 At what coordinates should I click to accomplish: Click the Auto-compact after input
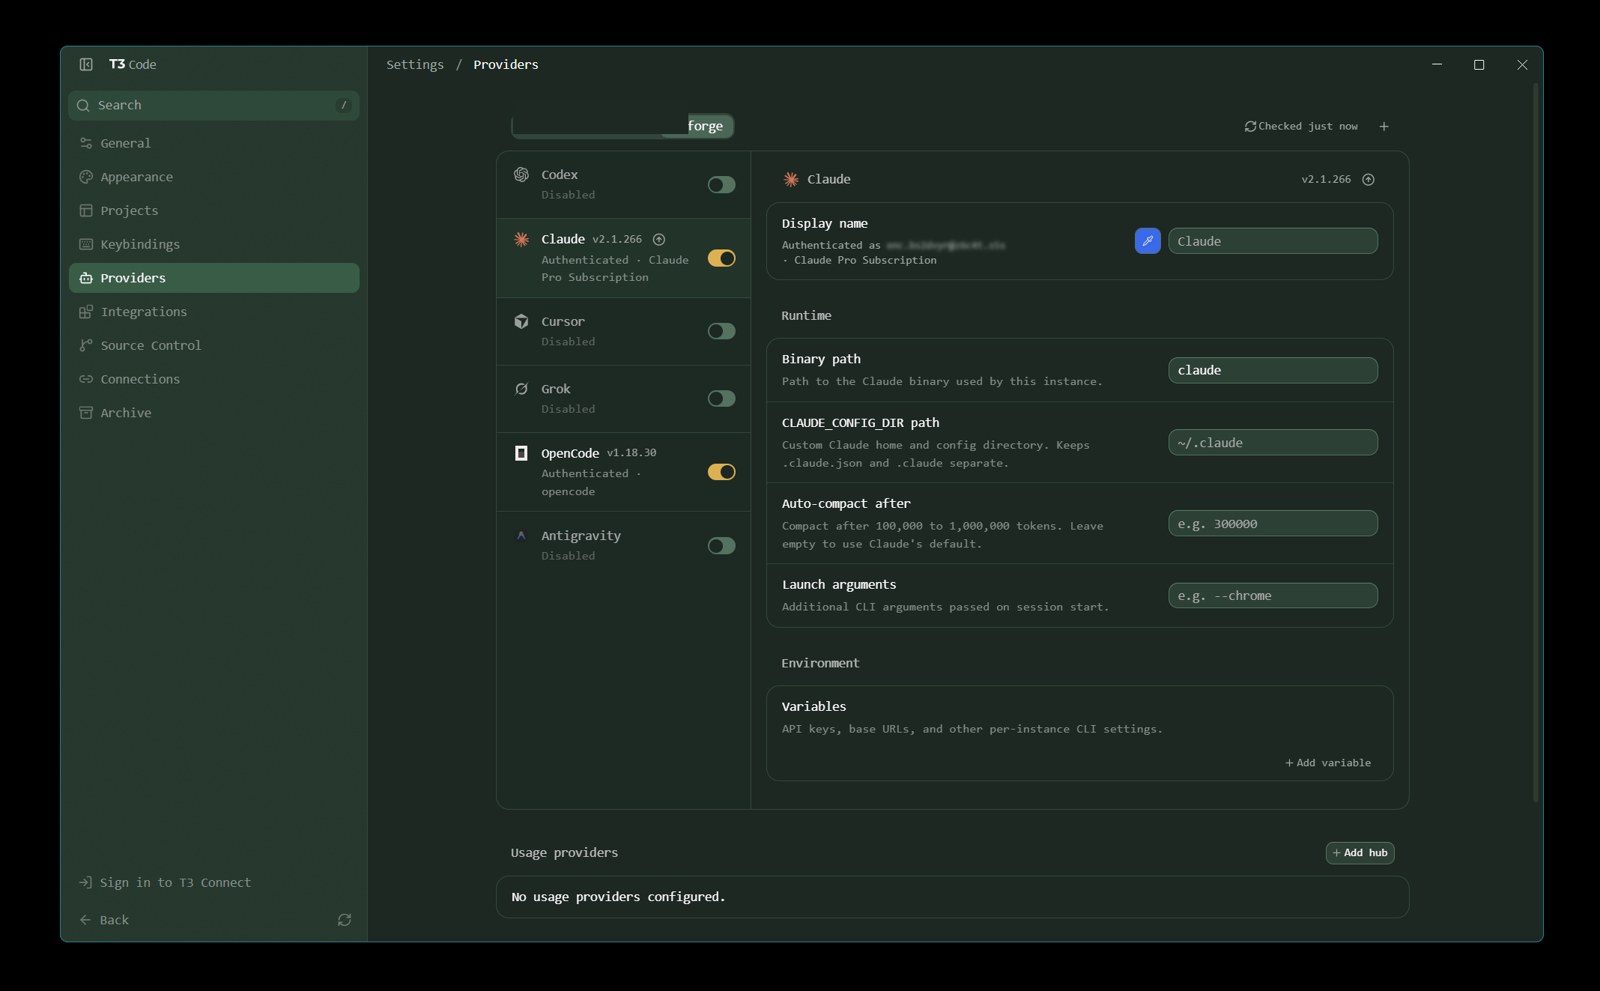pyautogui.click(x=1273, y=524)
